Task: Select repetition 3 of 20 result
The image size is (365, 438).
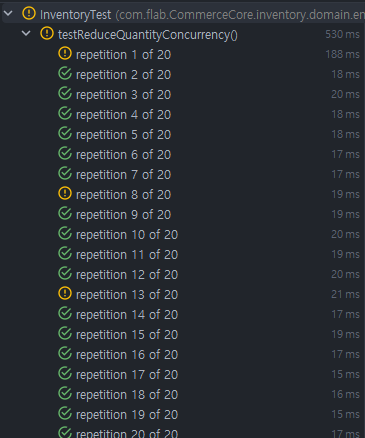Action: tap(182, 94)
